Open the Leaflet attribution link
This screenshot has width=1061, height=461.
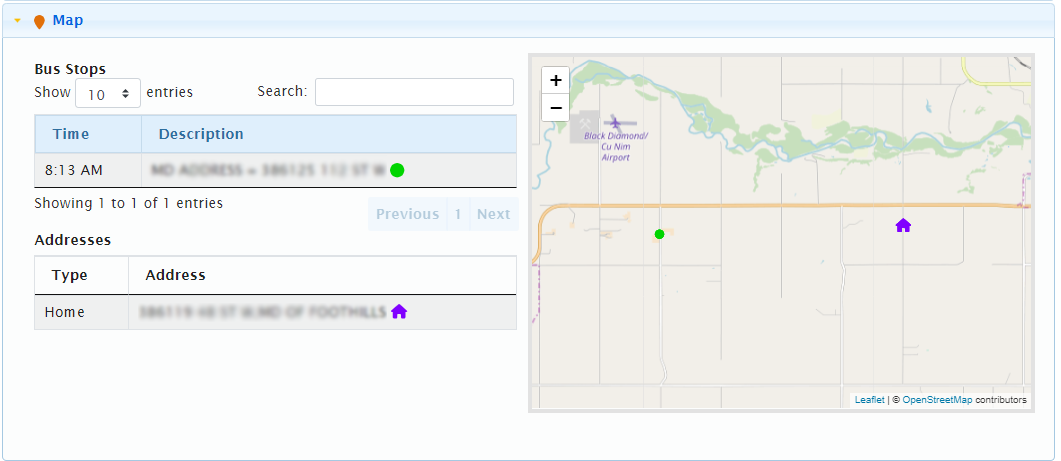pos(869,400)
